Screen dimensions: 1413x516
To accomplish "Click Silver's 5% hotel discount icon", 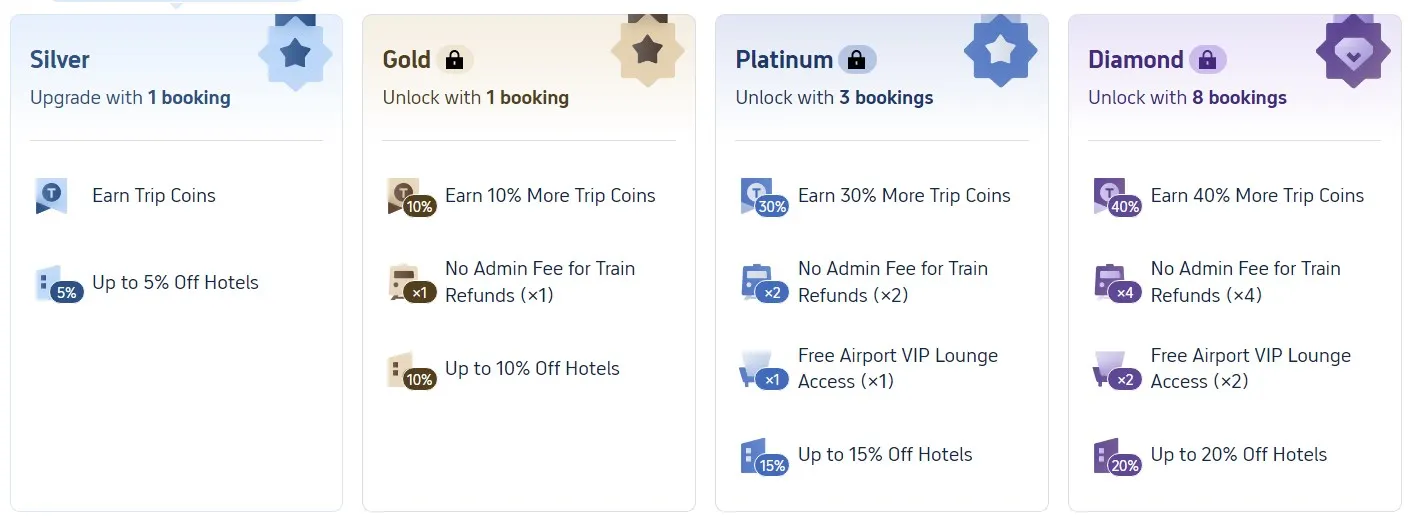I will pyautogui.click(x=57, y=284).
